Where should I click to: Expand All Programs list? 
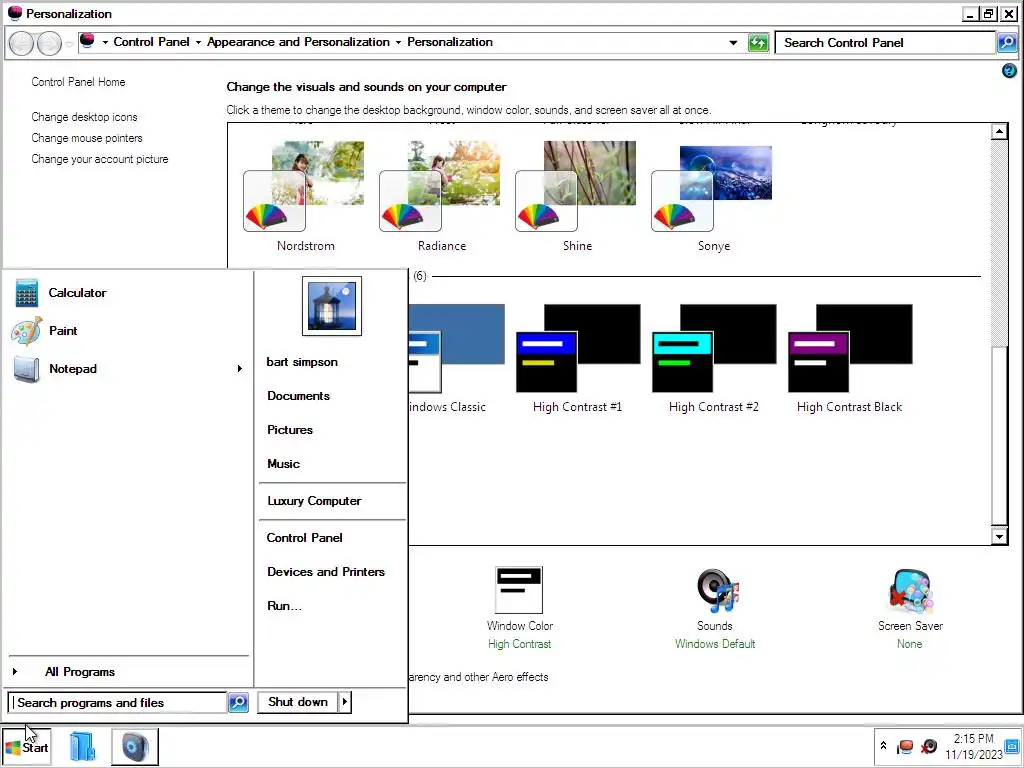[x=80, y=672]
